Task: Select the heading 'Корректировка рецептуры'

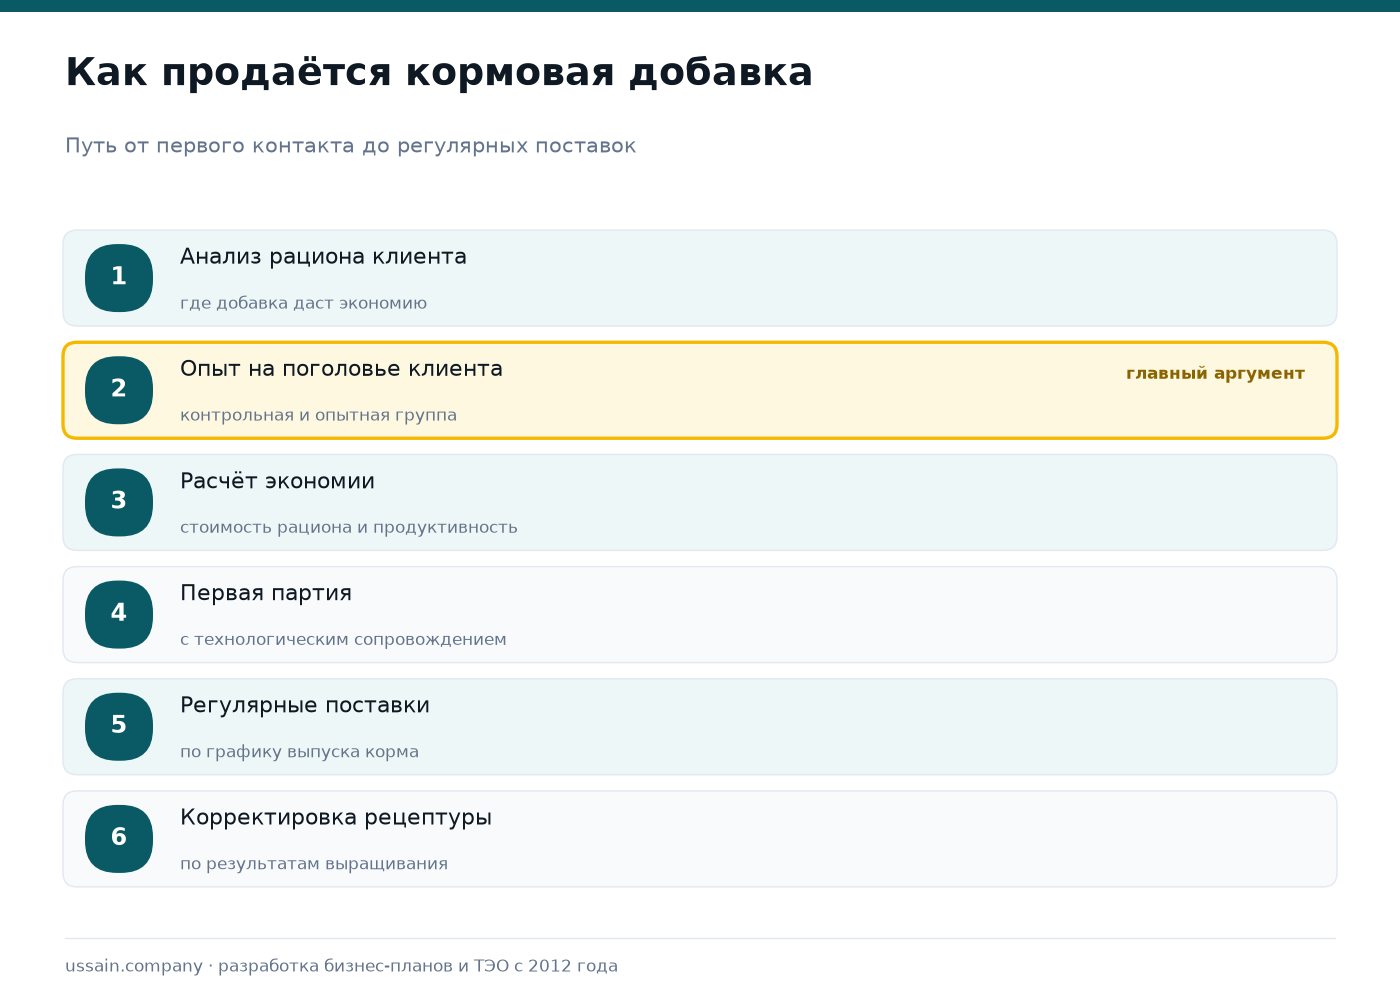Action: coord(336,817)
